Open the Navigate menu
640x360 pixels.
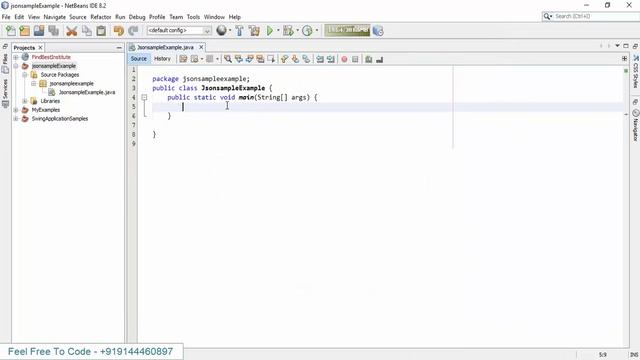click(55, 17)
